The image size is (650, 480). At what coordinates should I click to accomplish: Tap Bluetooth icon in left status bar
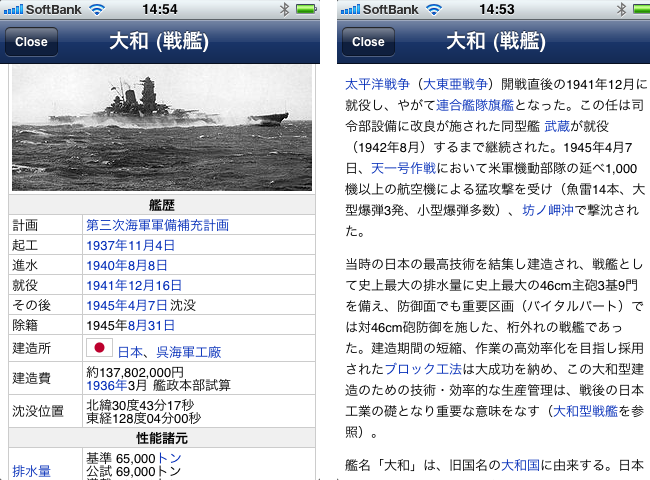point(284,10)
